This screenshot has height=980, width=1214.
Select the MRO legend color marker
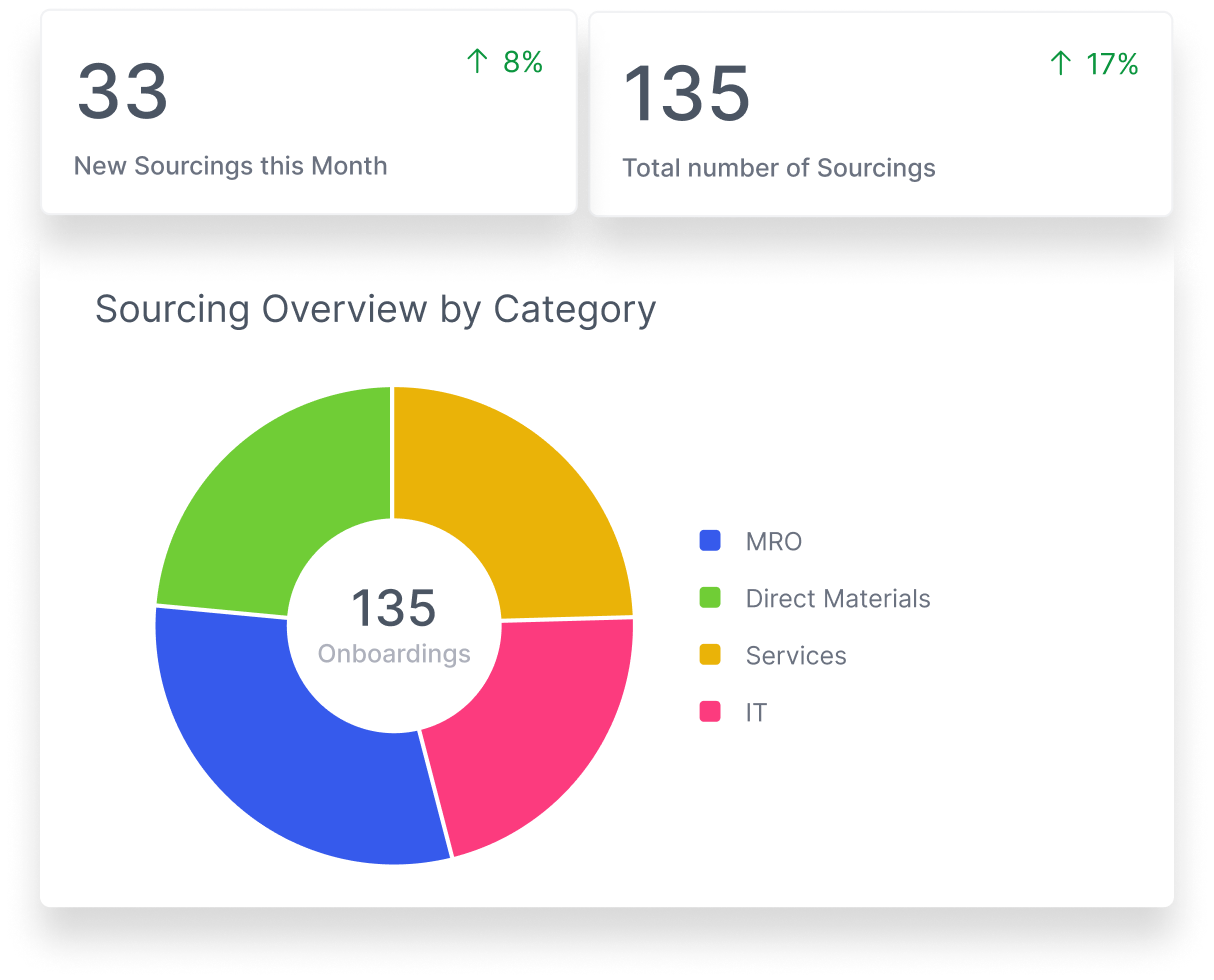(709, 541)
